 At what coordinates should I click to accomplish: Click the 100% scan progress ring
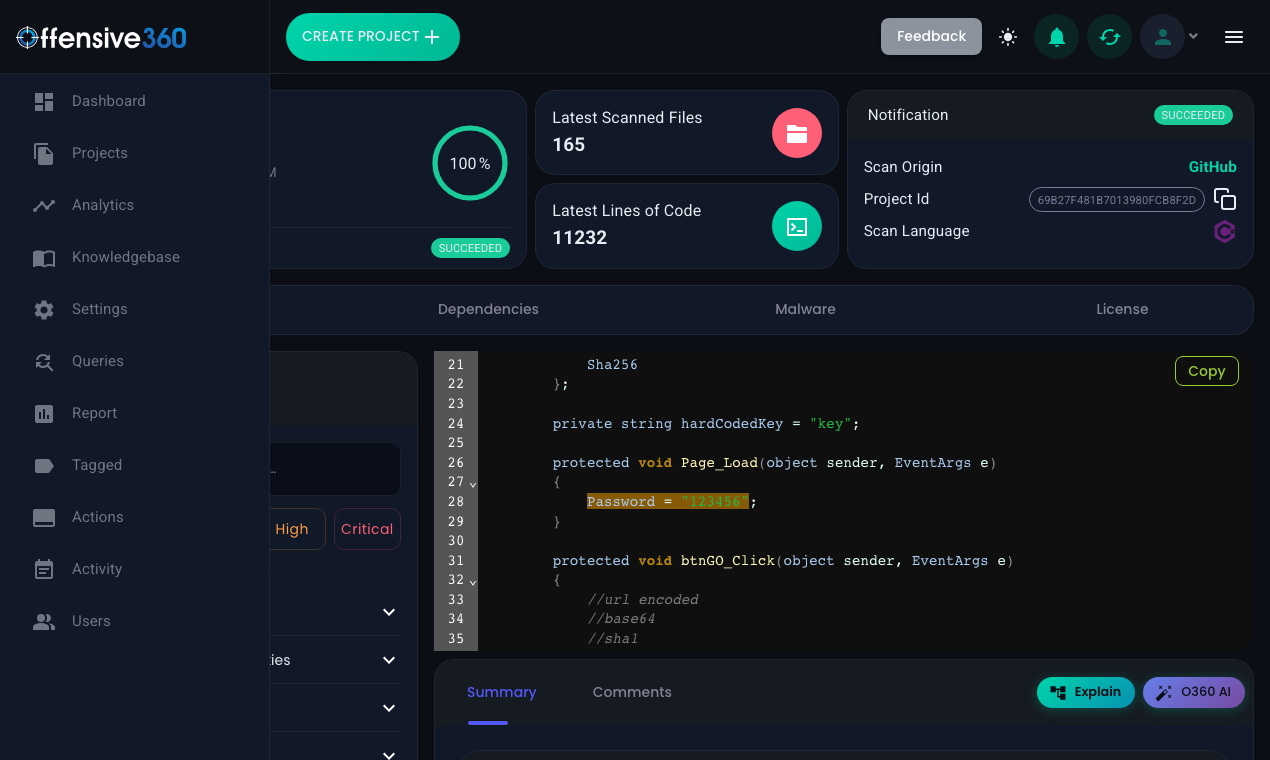[470, 163]
